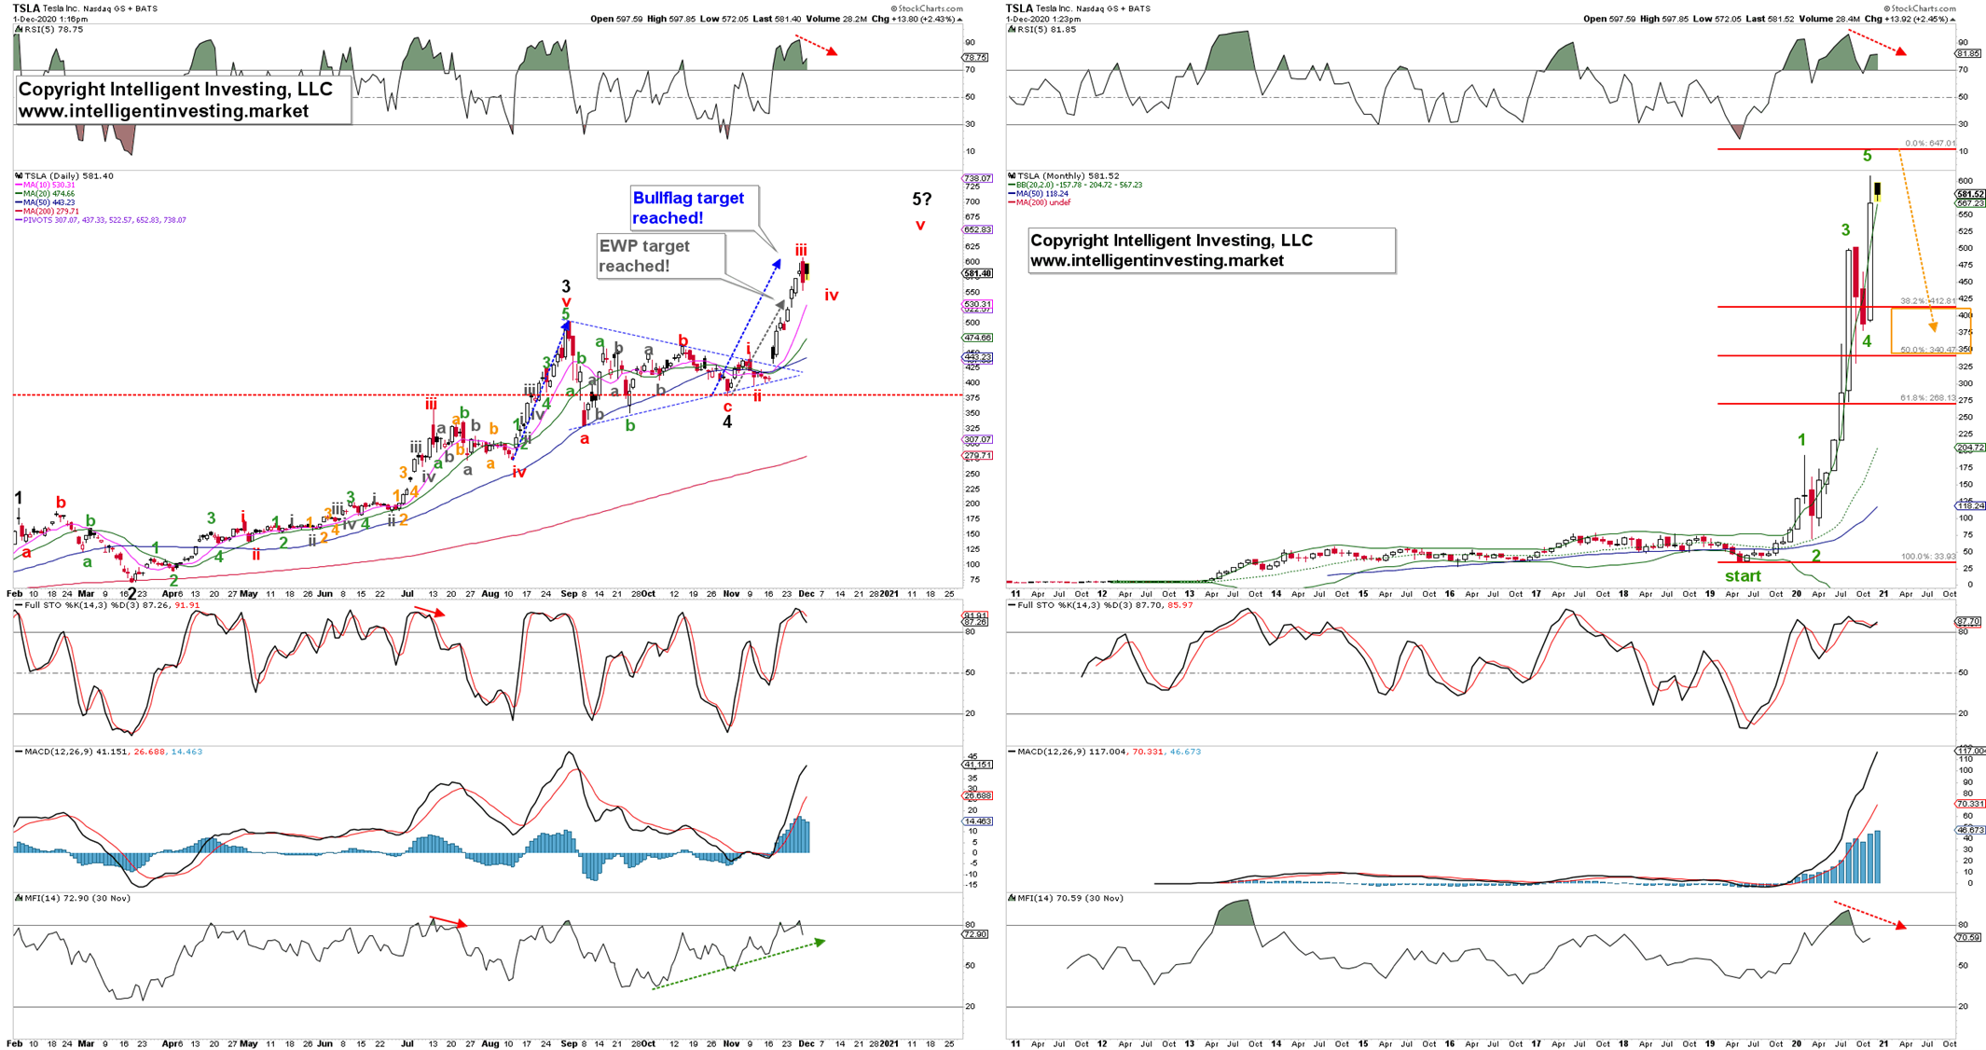Click 'Volume 28.4M' in the monthly chart header
1986x1050 pixels.
click(1831, 19)
